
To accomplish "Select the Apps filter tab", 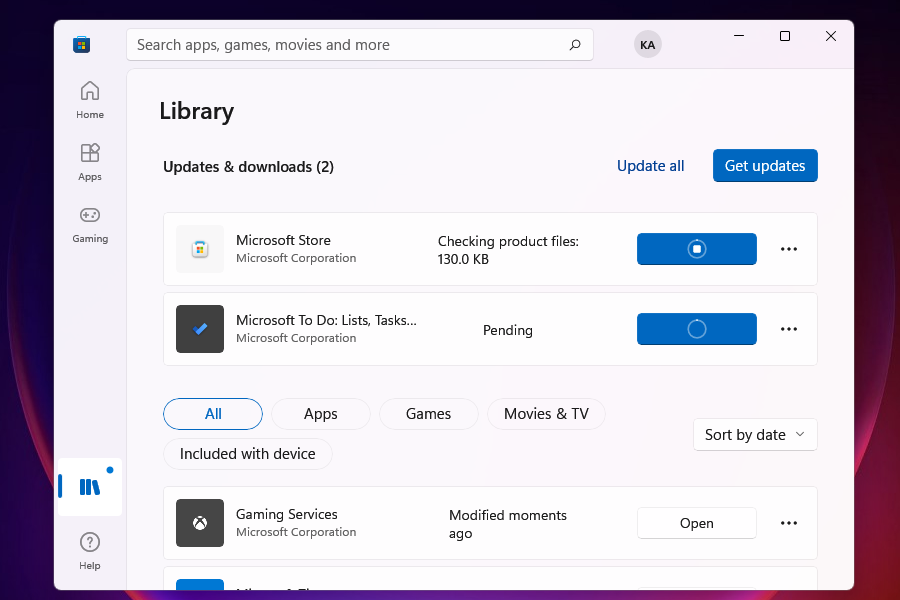I will click(x=321, y=414).
